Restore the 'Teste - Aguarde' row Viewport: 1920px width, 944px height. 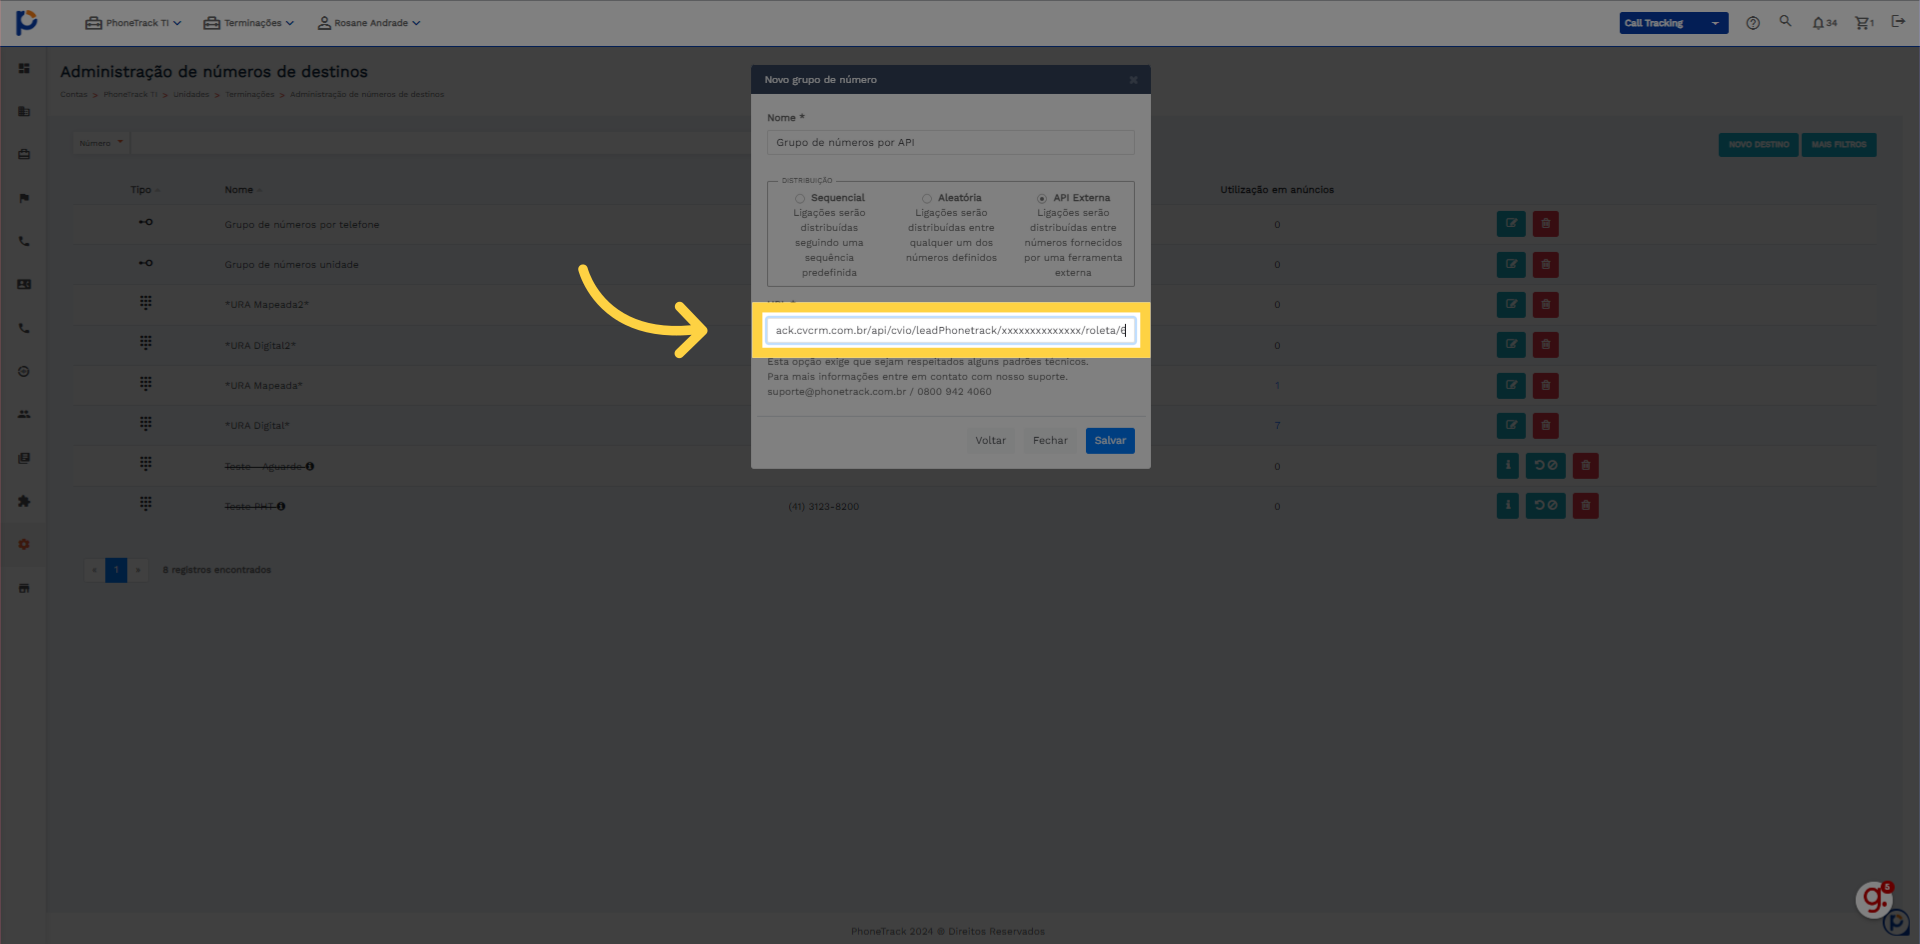[1545, 466]
